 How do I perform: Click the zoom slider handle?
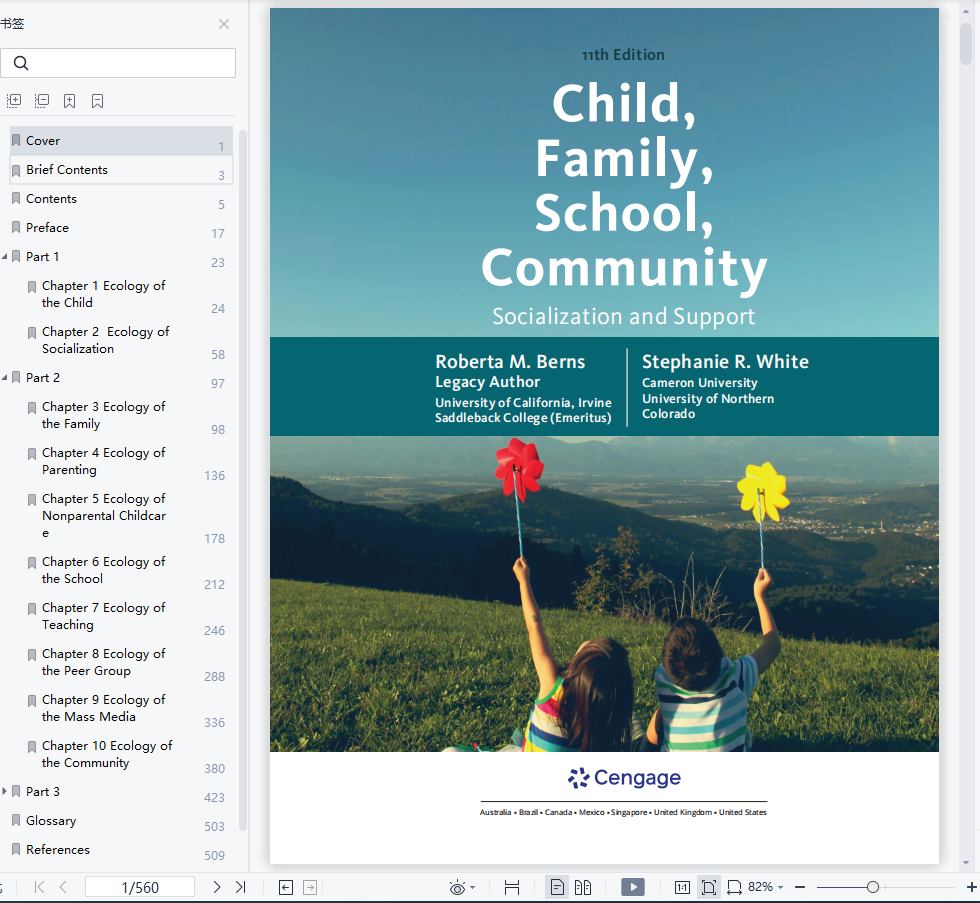[873, 887]
